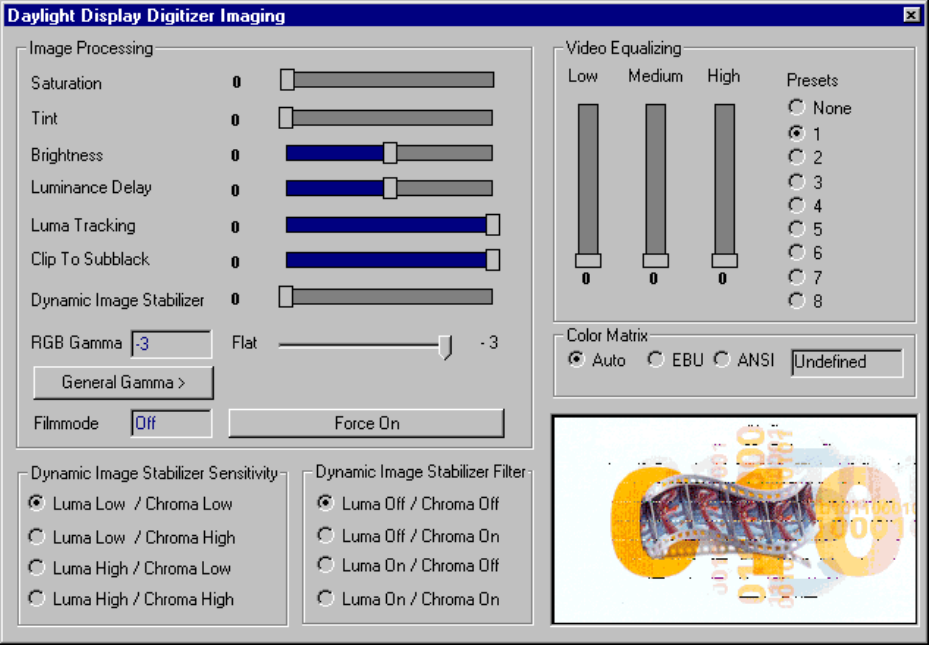Choose EBU color matrix option
The height and width of the screenshot is (645, 929).
click(655, 360)
